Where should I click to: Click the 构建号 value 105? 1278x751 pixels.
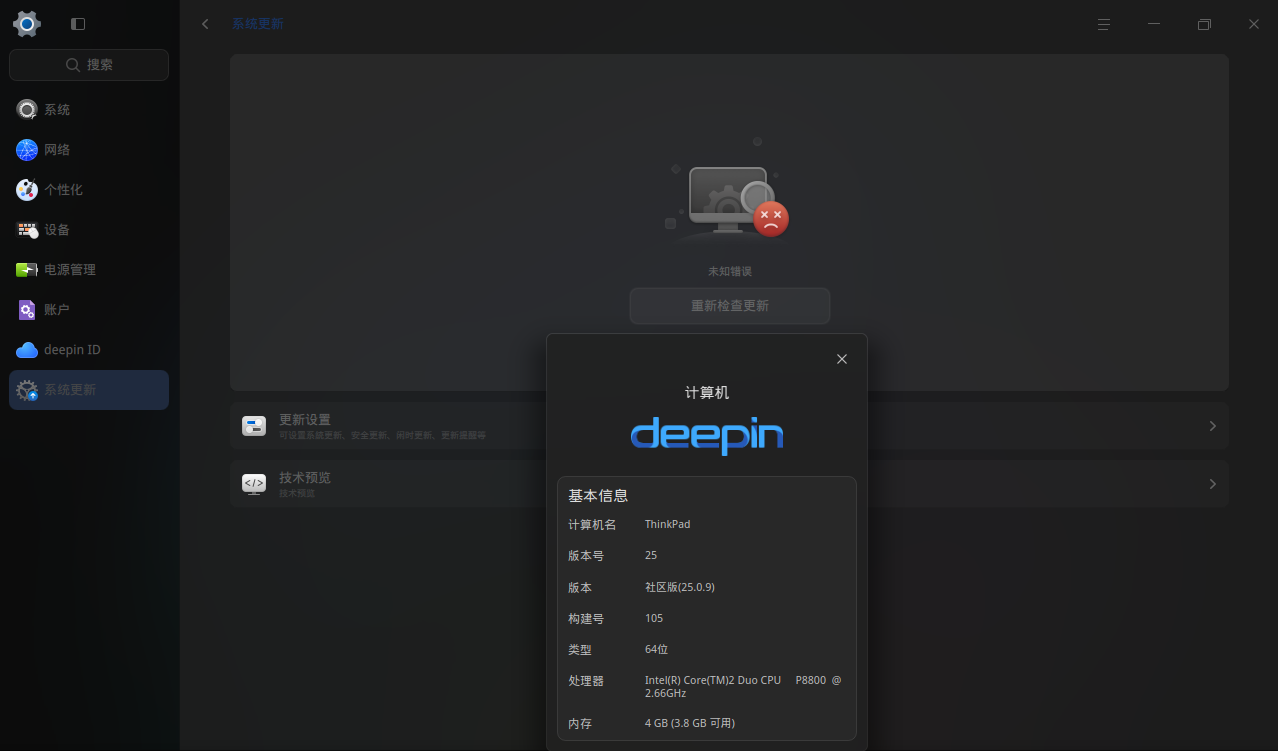654,618
